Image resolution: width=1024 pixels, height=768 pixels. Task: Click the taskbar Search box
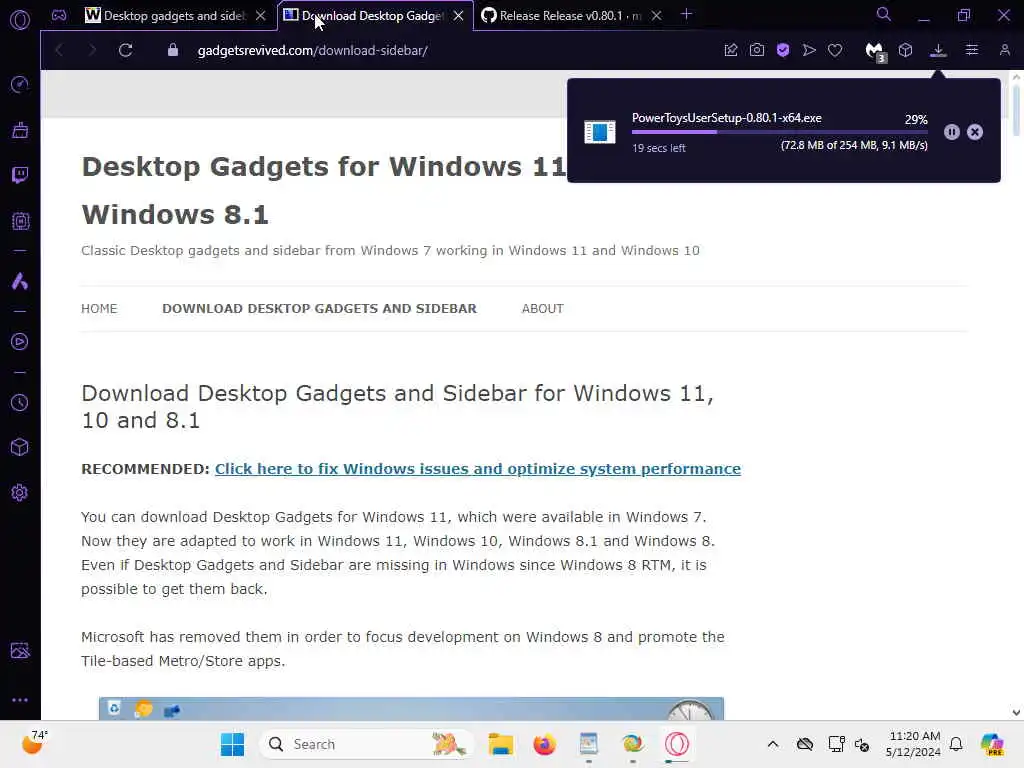click(368, 744)
